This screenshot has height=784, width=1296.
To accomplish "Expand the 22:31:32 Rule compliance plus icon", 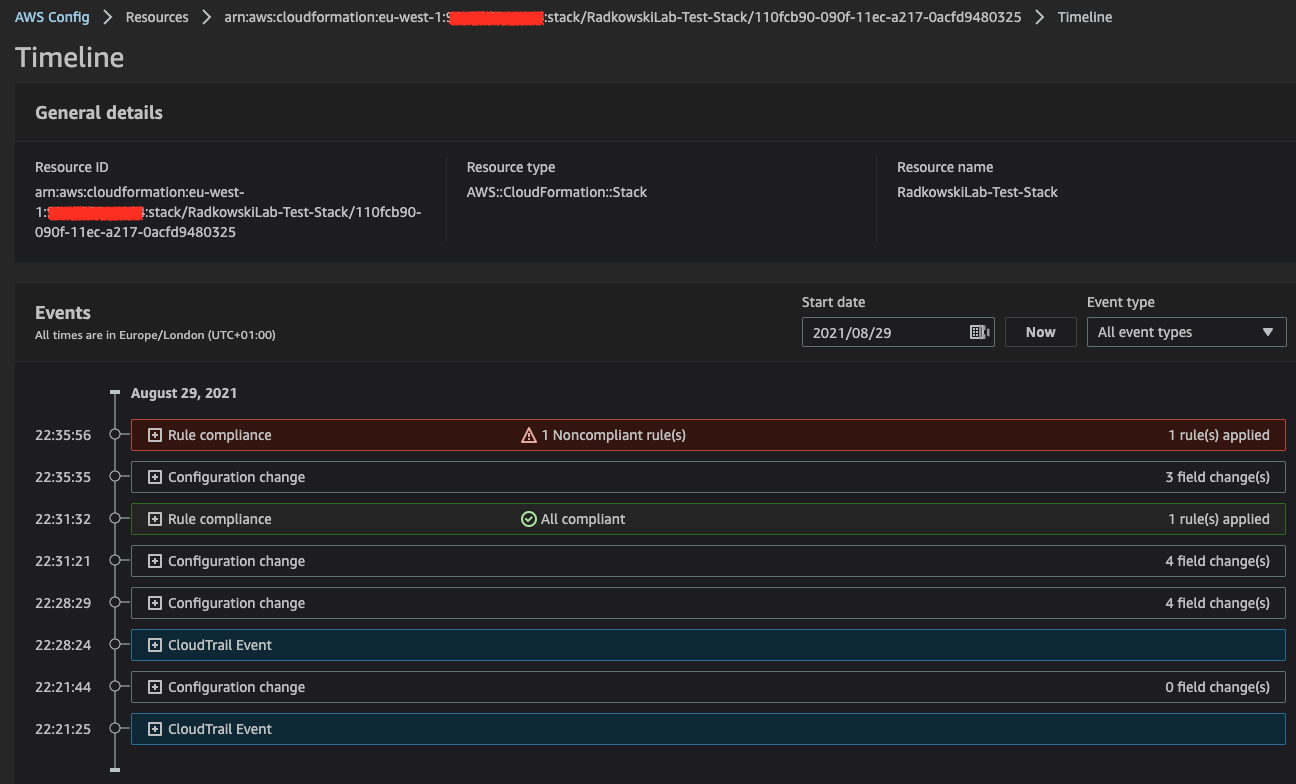I will click(x=155, y=519).
